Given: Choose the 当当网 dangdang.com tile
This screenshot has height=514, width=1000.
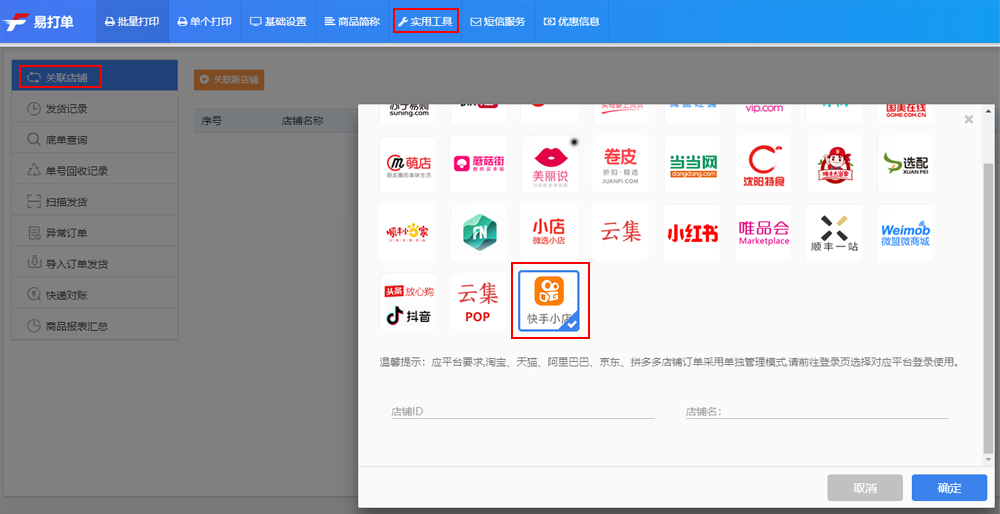Looking at the screenshot, I should click(x=693, y=164).
